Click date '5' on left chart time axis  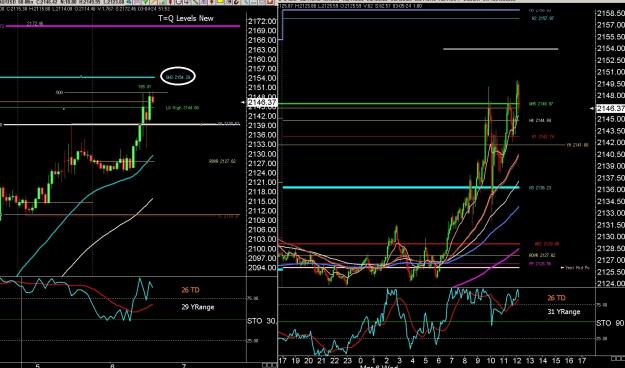point(37,366)
